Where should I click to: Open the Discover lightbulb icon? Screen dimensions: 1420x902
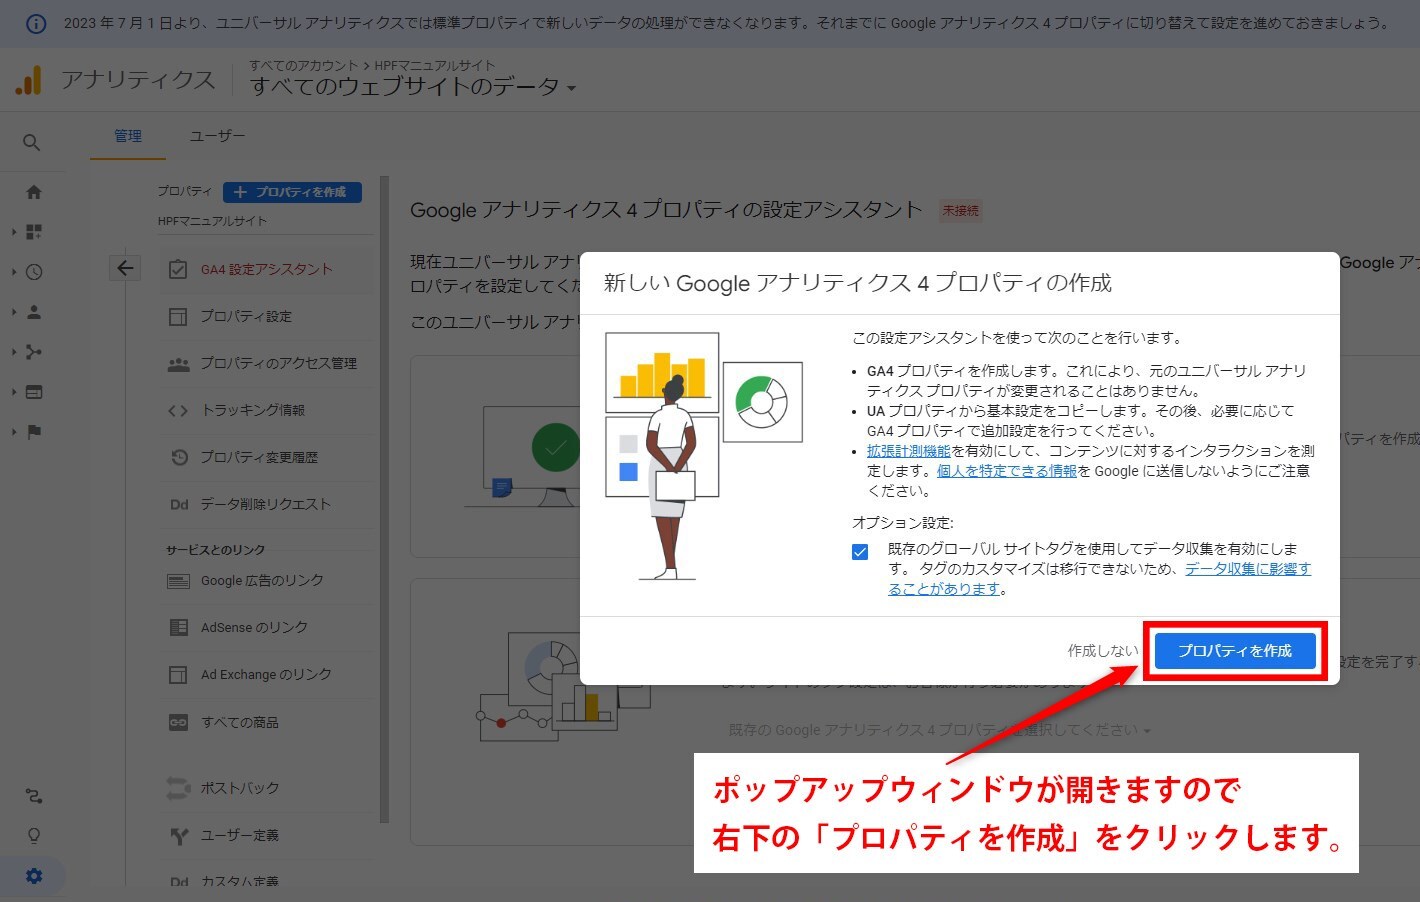(x=34, y=836)
